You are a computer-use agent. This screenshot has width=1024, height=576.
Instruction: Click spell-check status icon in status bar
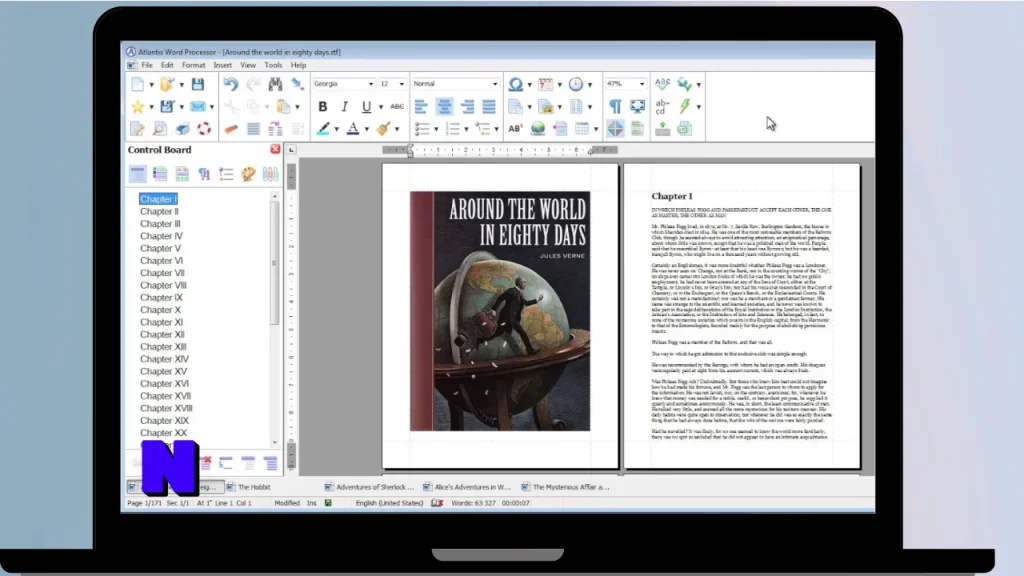tap(437, 503)
